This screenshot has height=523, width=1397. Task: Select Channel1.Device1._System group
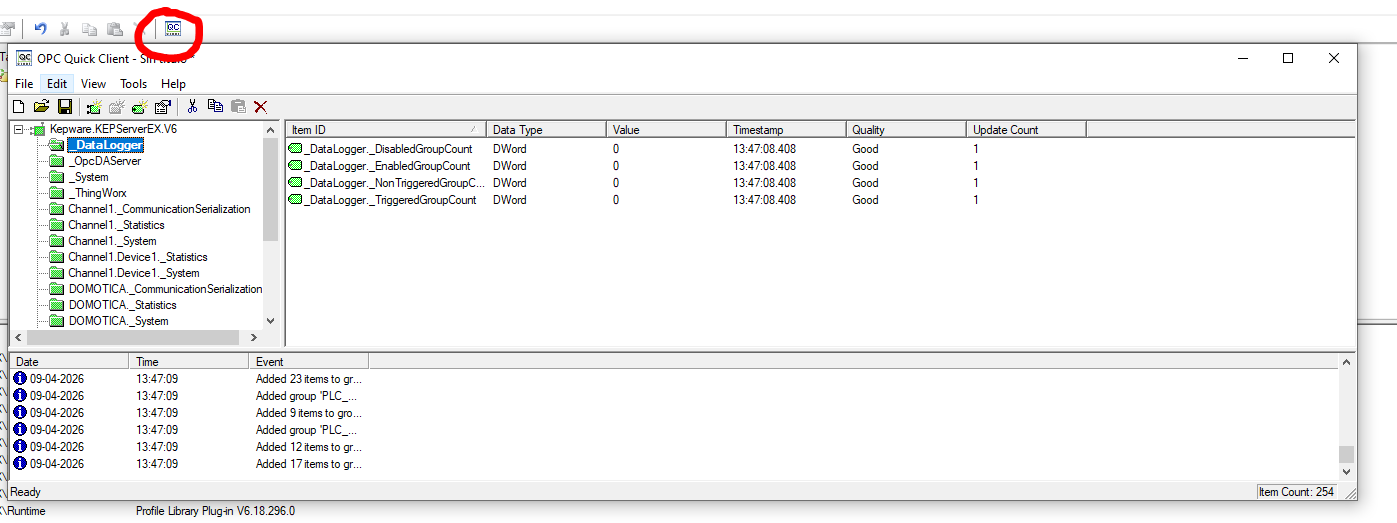click(x=134, y=273)
